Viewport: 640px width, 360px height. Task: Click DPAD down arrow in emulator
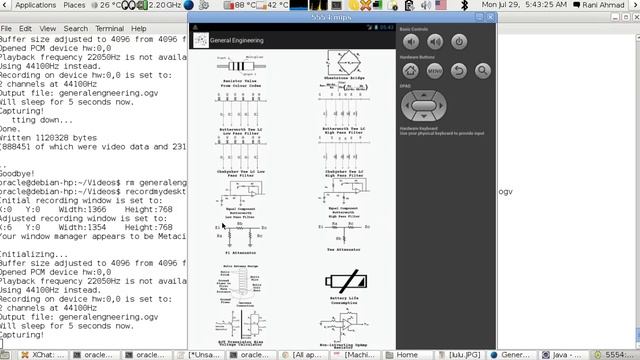click(x=424, y=116)
